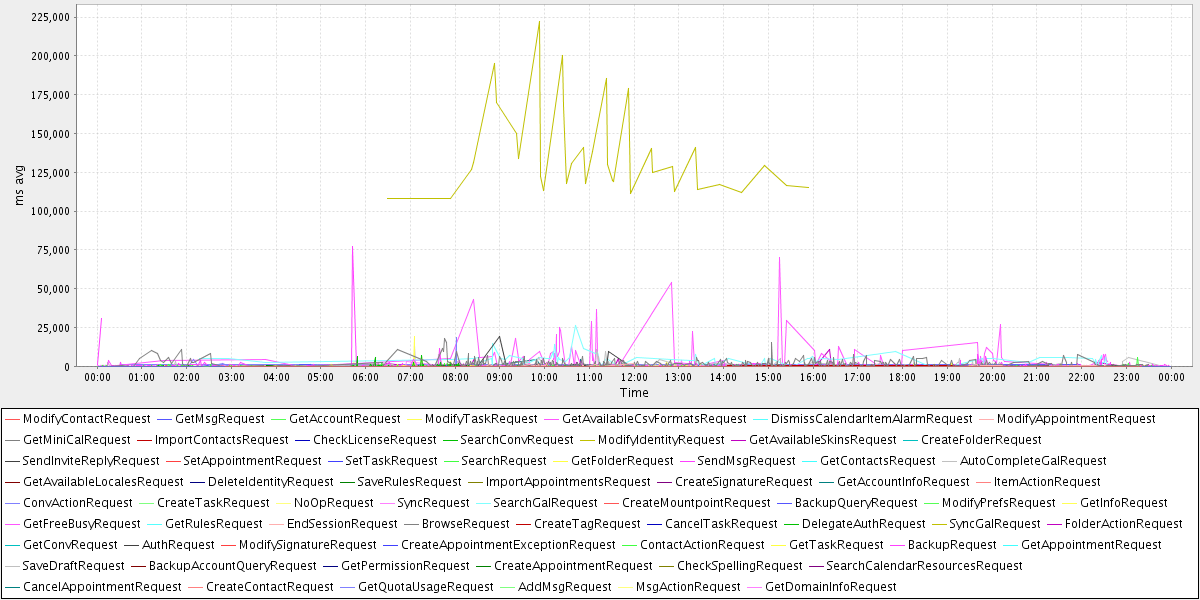Click the "Time" x-axis title
Screen dimensions: 1200x600
pyautogui.click(x=634, y=393)
